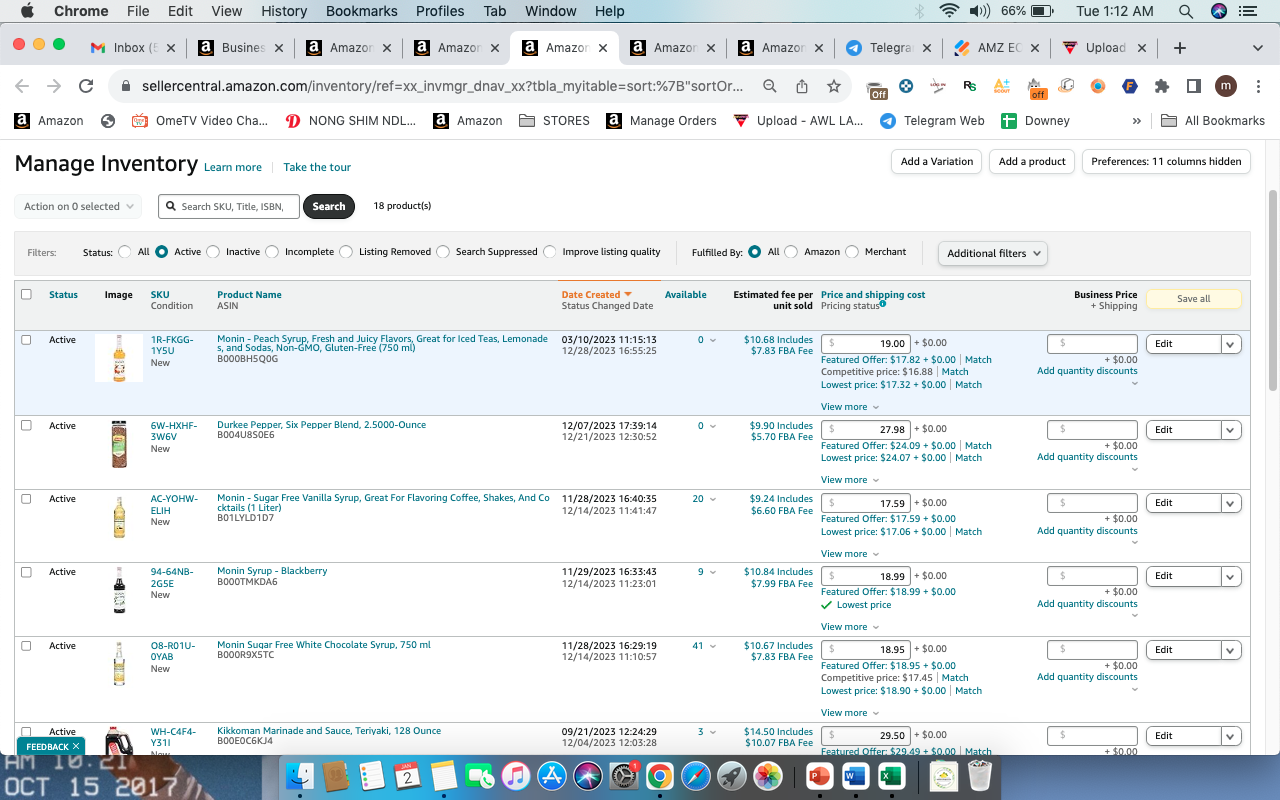Open the Edit dropdown arrow for Durkee Pepper

point(1231,430)
